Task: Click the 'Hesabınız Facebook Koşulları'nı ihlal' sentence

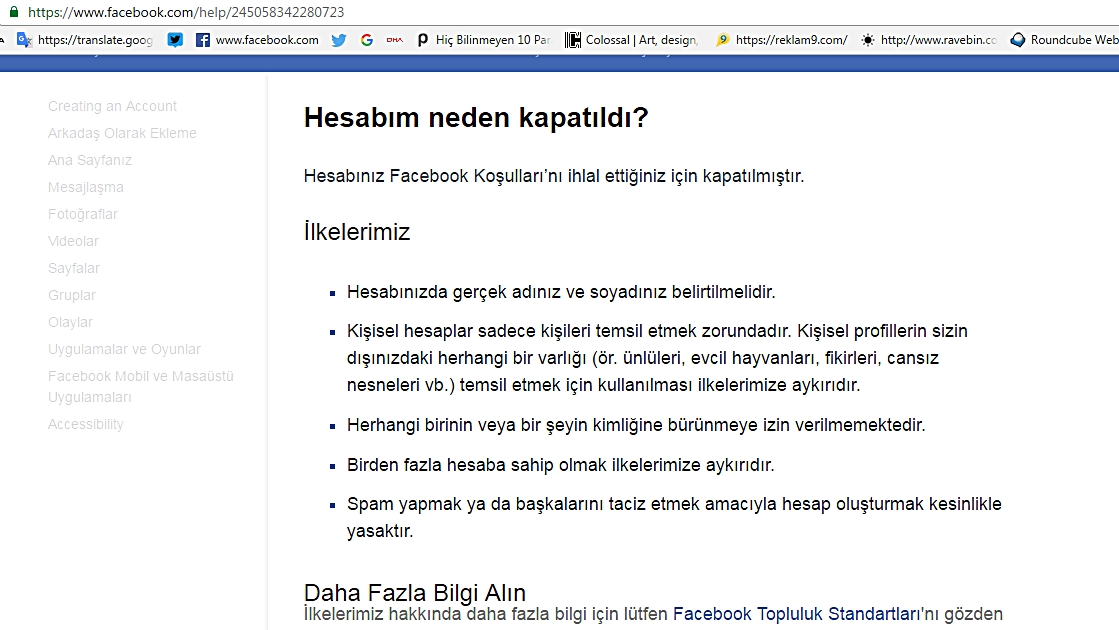Action: coord(554,176)
